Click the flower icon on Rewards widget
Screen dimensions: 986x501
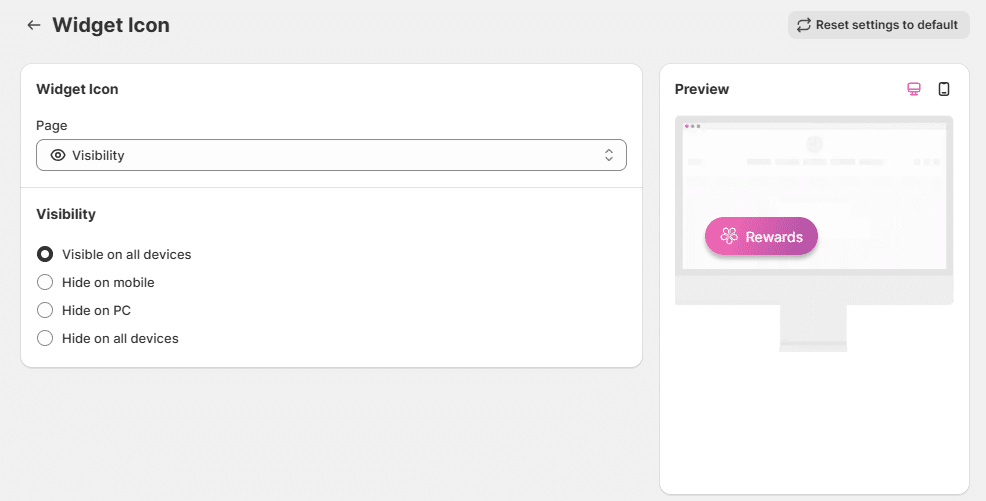coord(729,236)
